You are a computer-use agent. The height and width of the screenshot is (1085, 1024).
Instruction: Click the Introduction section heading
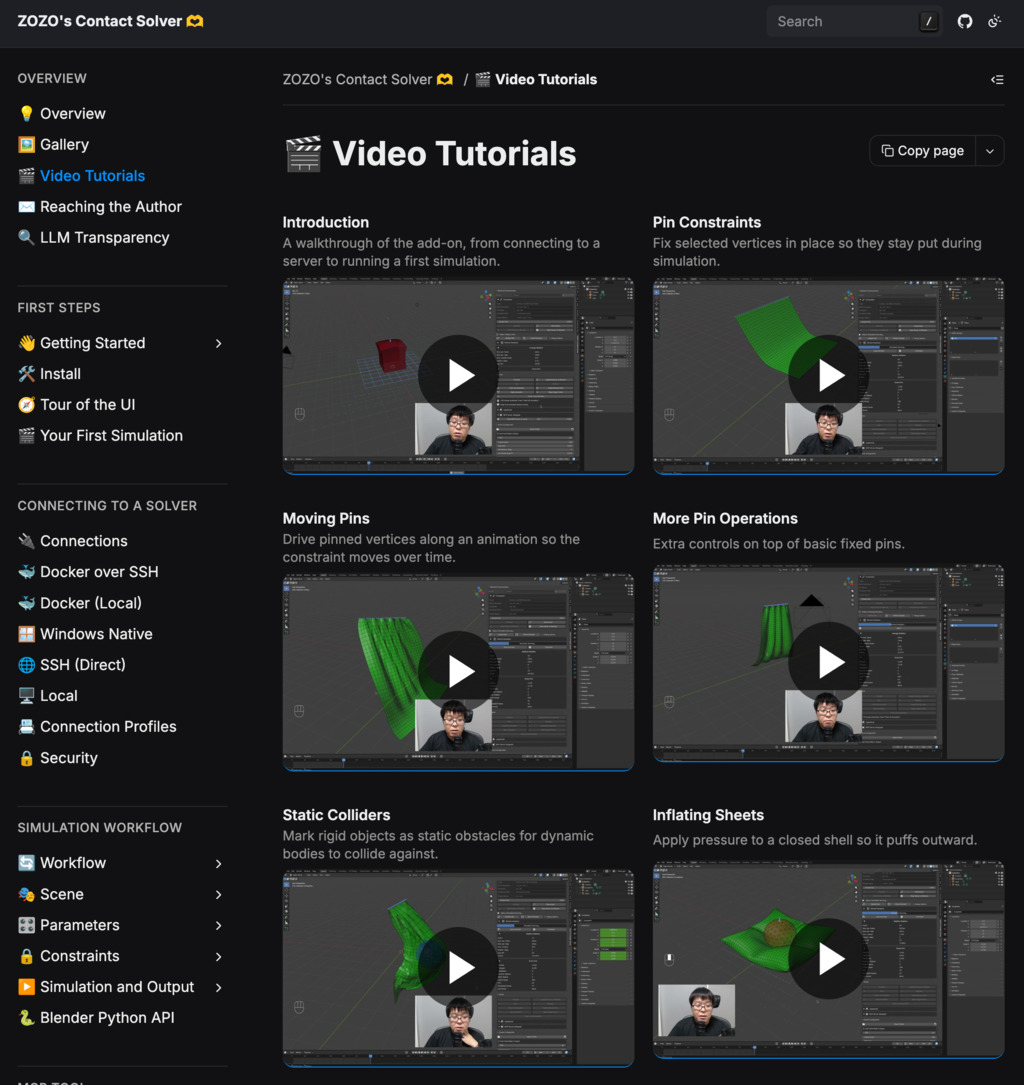(326, 222)
